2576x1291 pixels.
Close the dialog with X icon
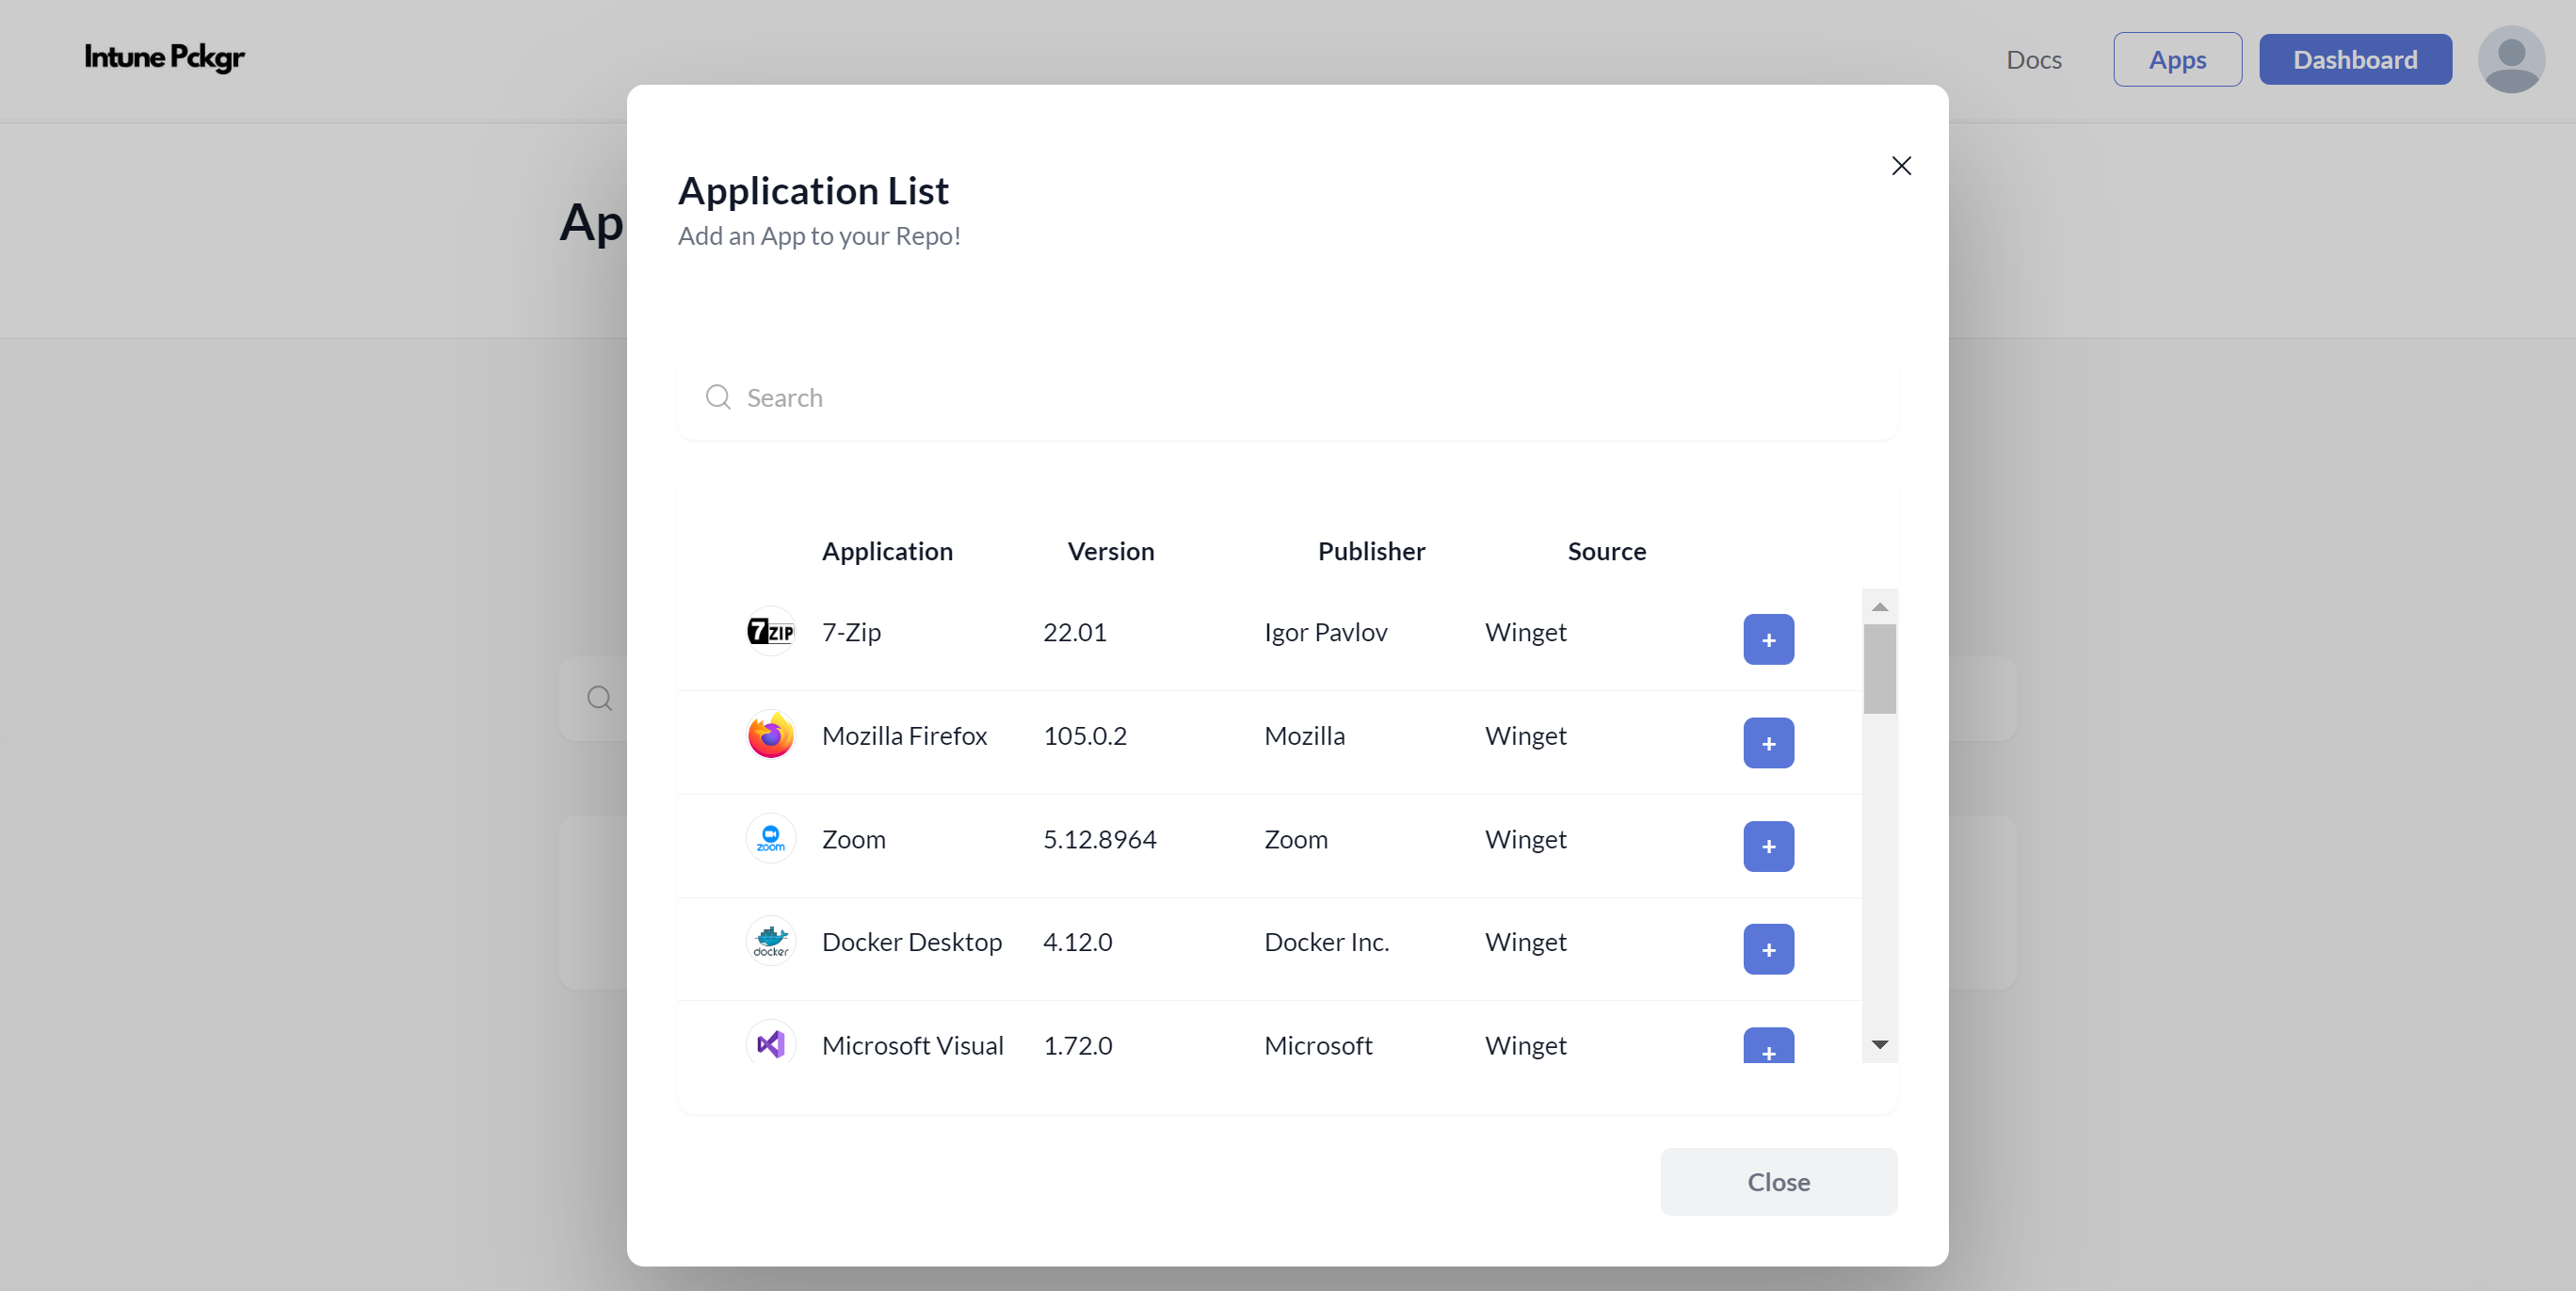pos(1901,166)
